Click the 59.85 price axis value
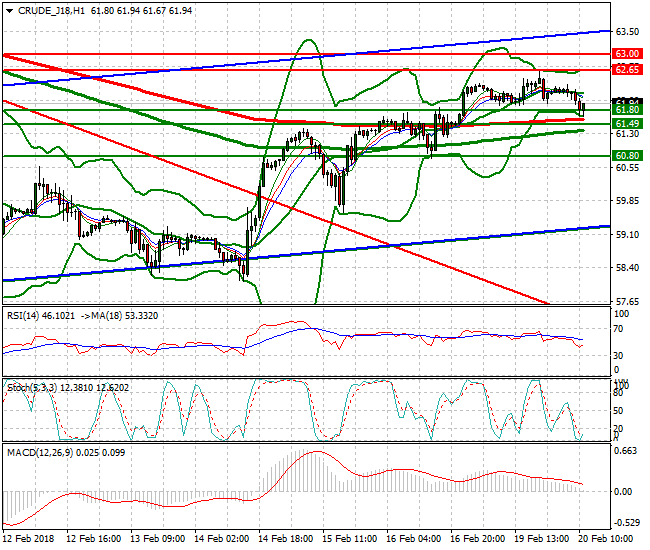 coord(627,201)
